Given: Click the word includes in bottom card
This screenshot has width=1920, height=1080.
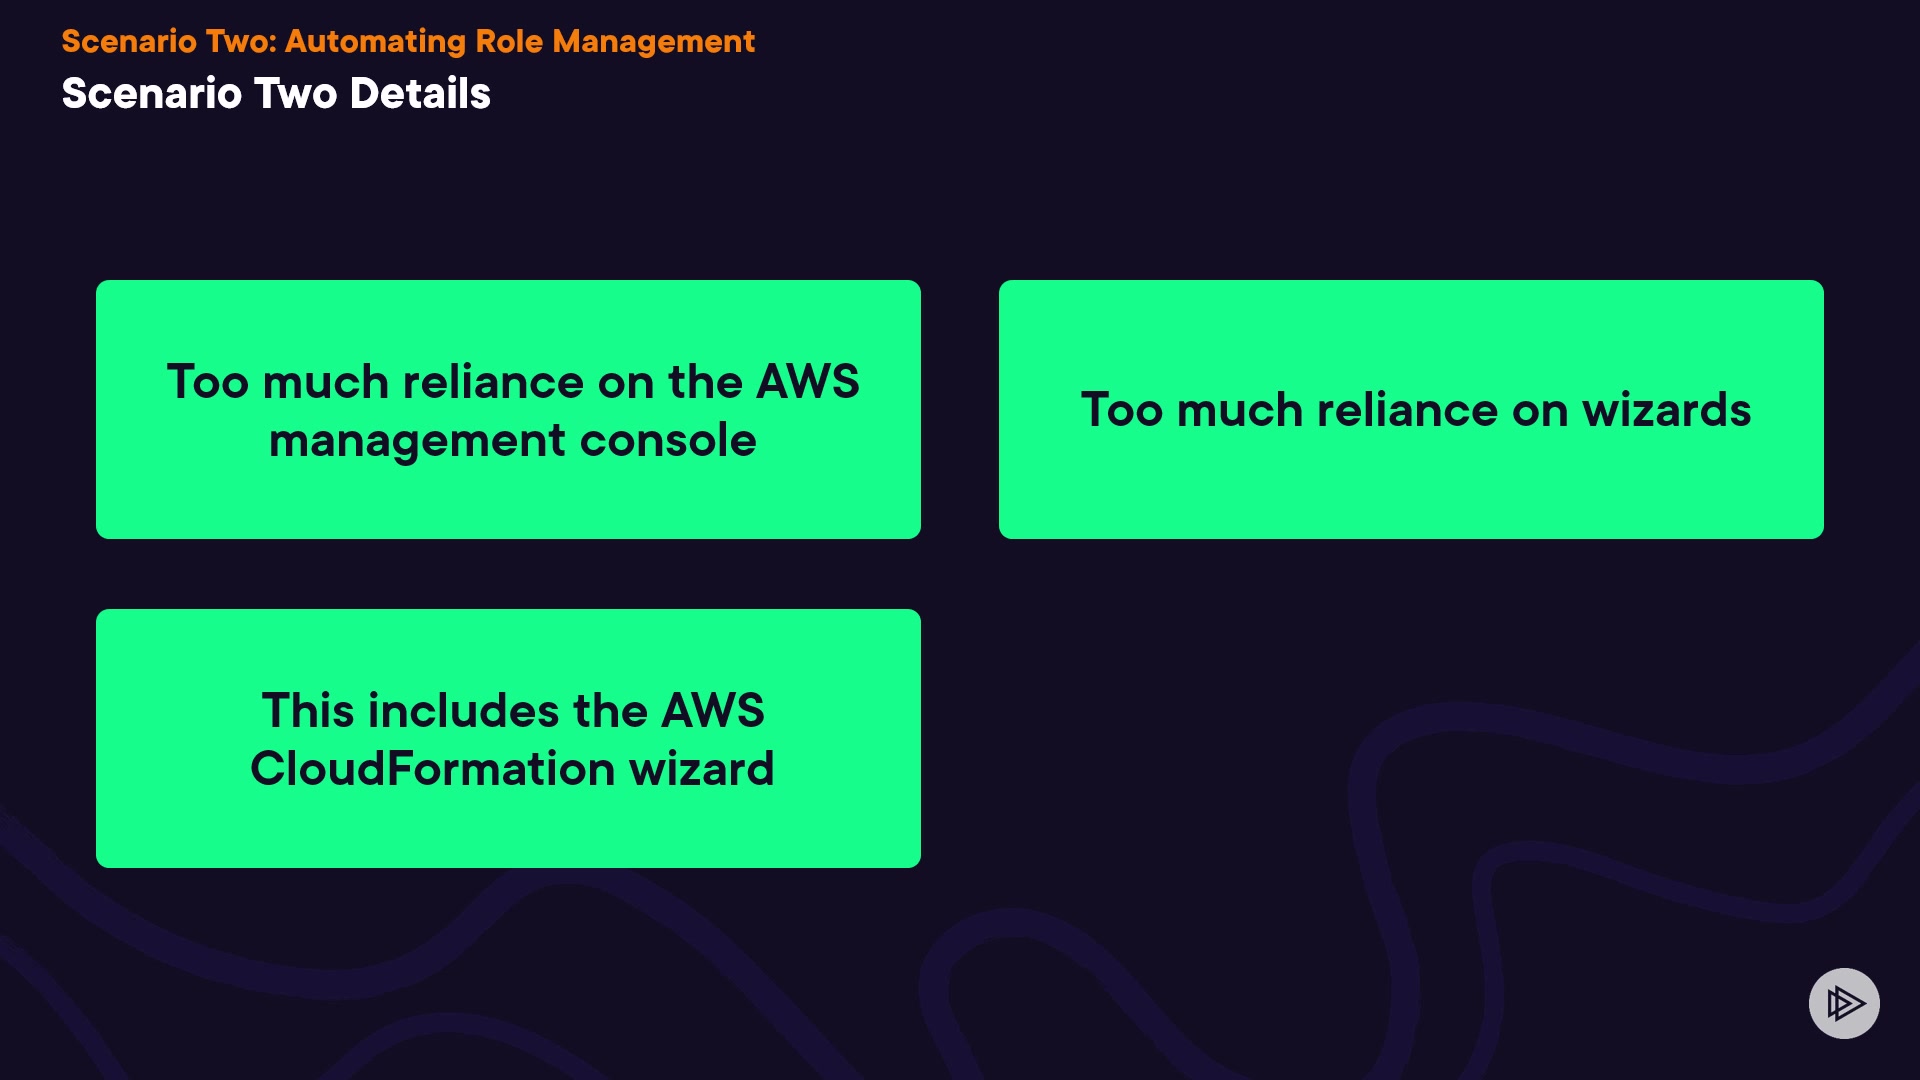Looking at the screenshot, I should pyautogui.click(x=463, y=711).
